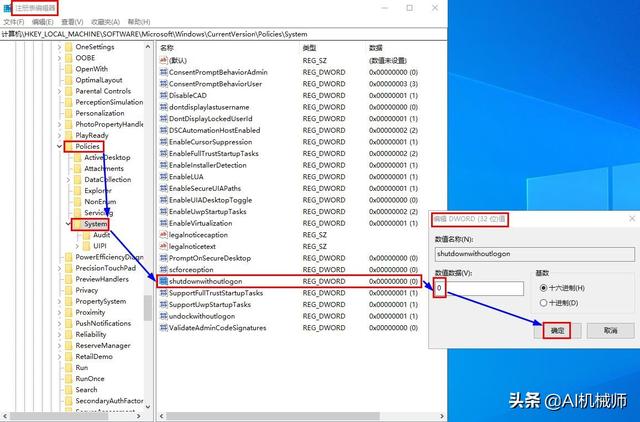
Task: Click the EnableUwpStartupTasks value icon
Action: click(164, 212)
